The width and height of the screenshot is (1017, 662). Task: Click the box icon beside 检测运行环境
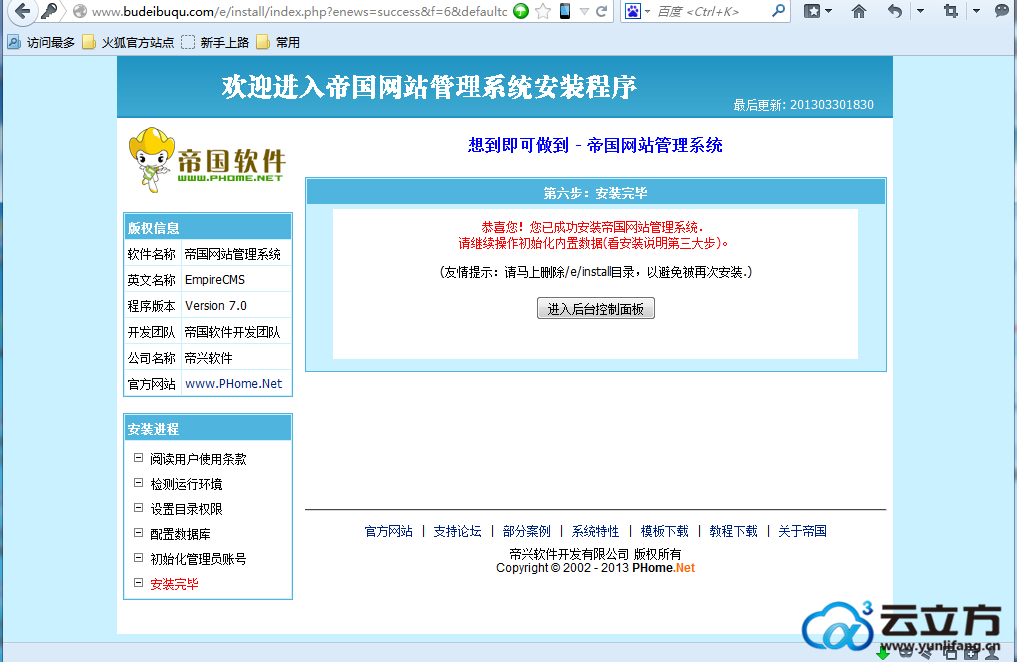[x=138, y=482]
